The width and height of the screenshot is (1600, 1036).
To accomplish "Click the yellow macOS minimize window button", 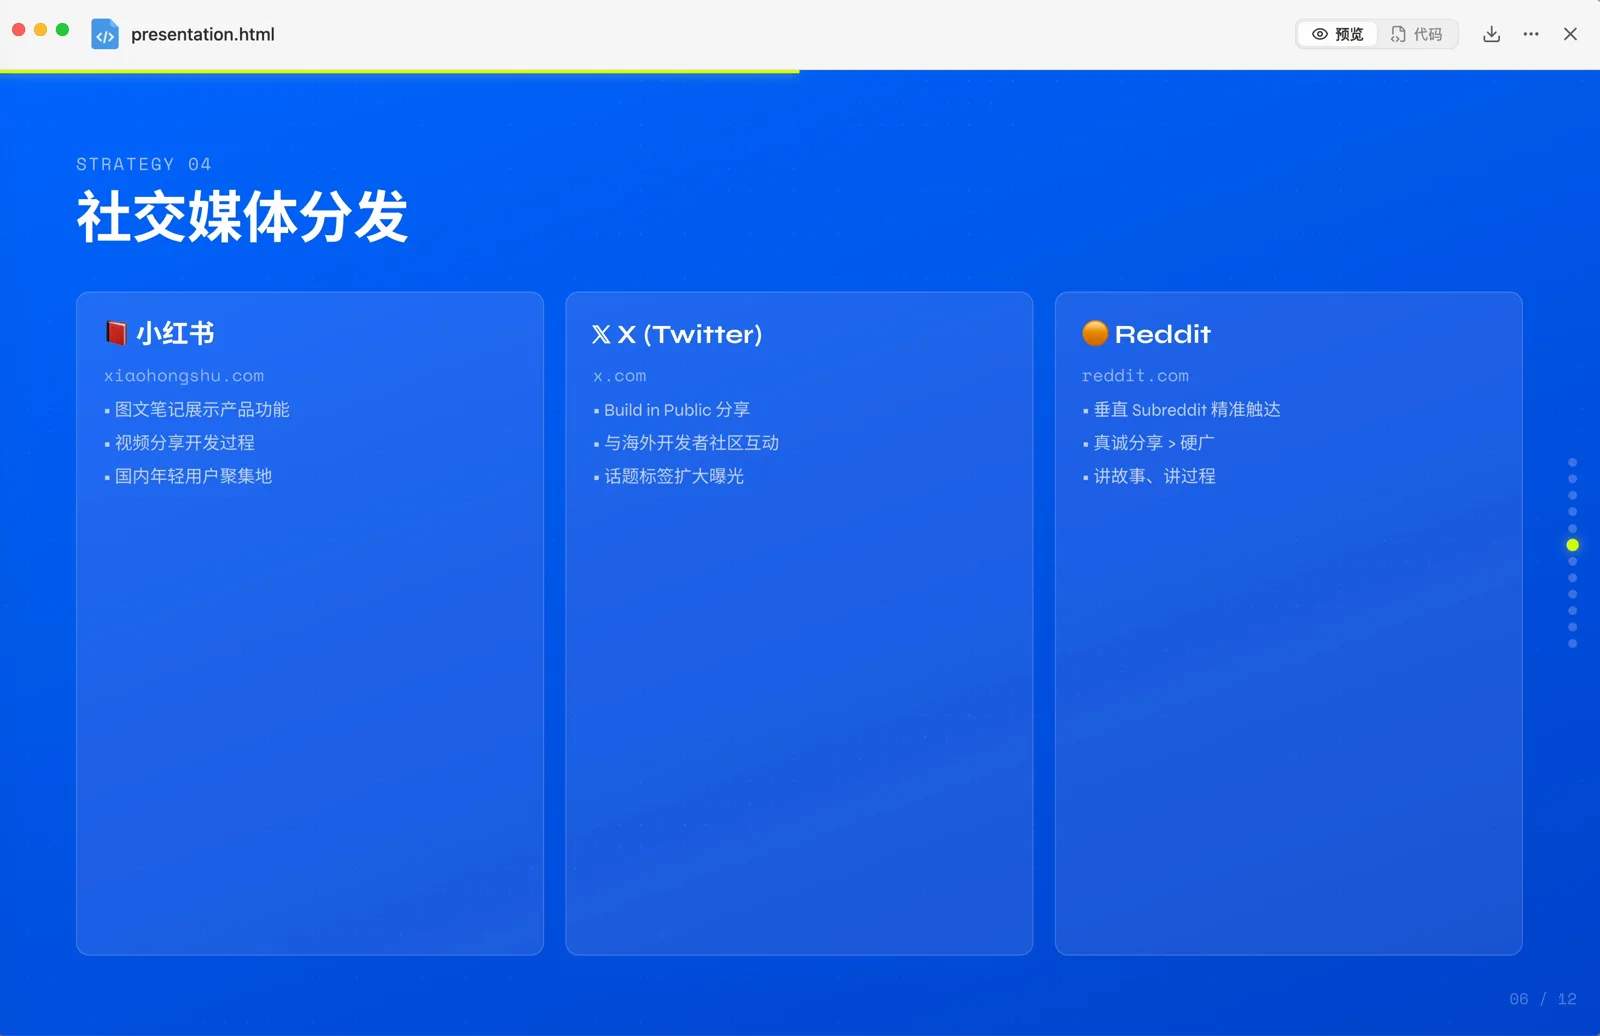I will tap(40, 30).
